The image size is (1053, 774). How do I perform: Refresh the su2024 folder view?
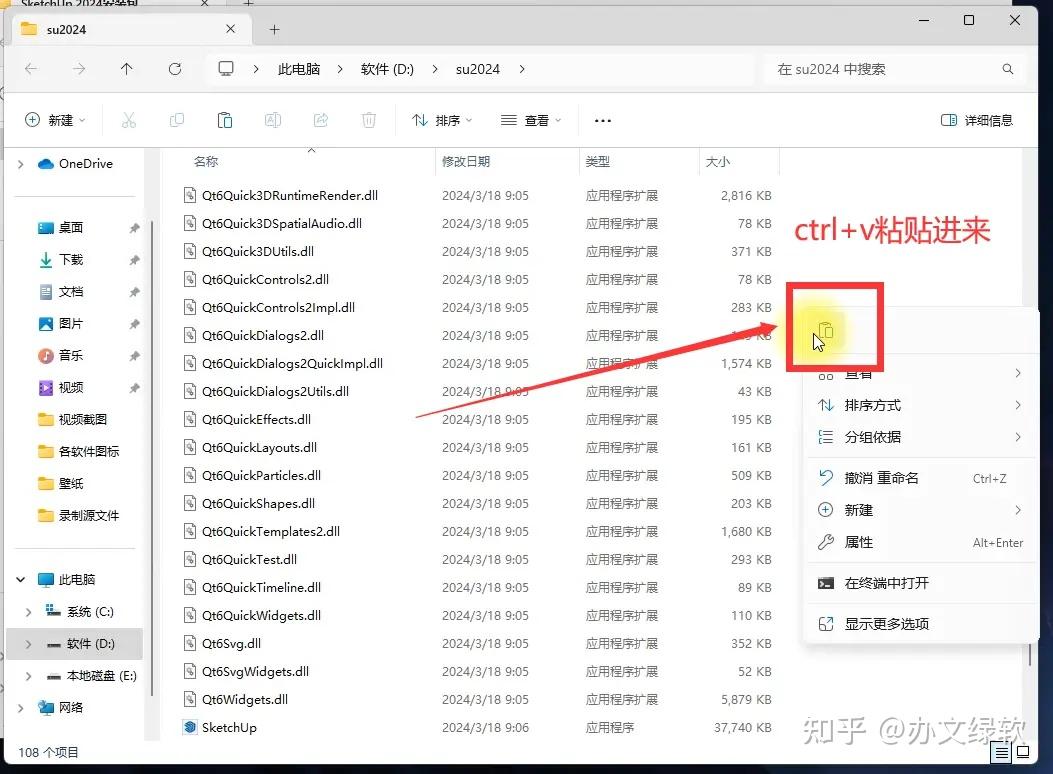tap(175, 68)
